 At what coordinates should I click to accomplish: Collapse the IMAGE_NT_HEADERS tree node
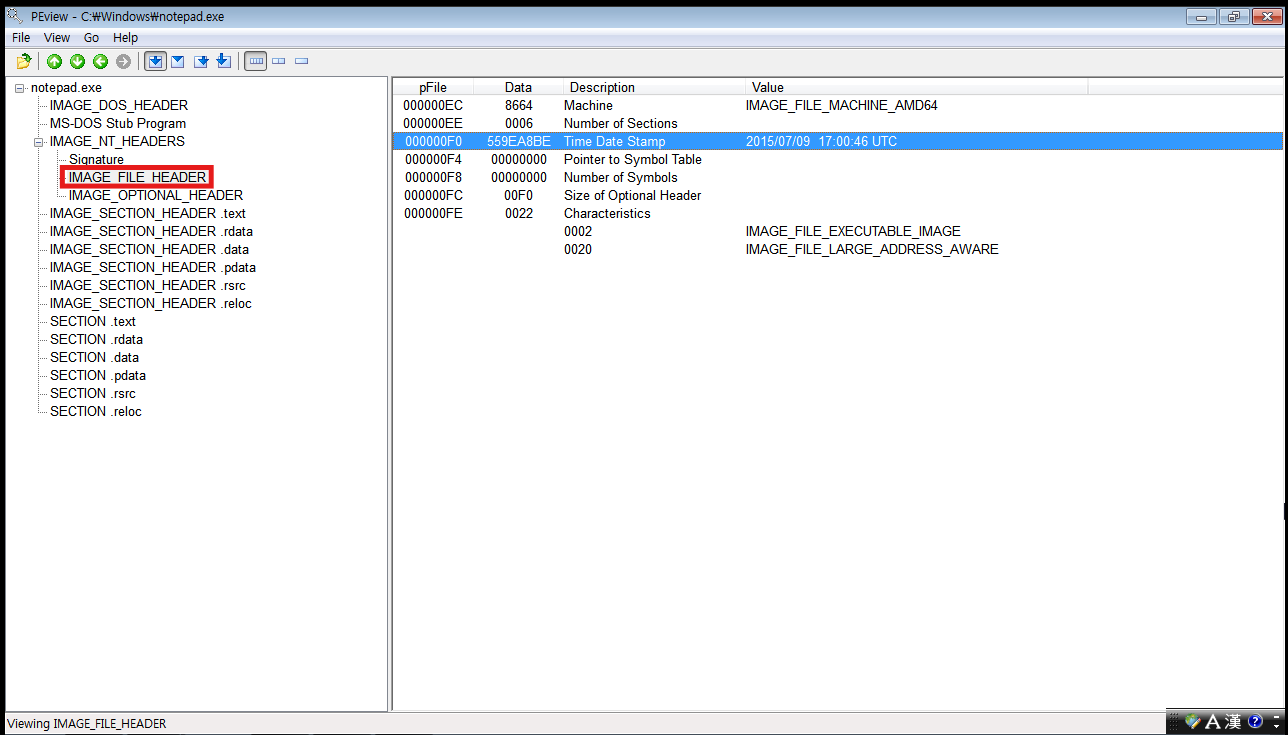coord(39,142)
